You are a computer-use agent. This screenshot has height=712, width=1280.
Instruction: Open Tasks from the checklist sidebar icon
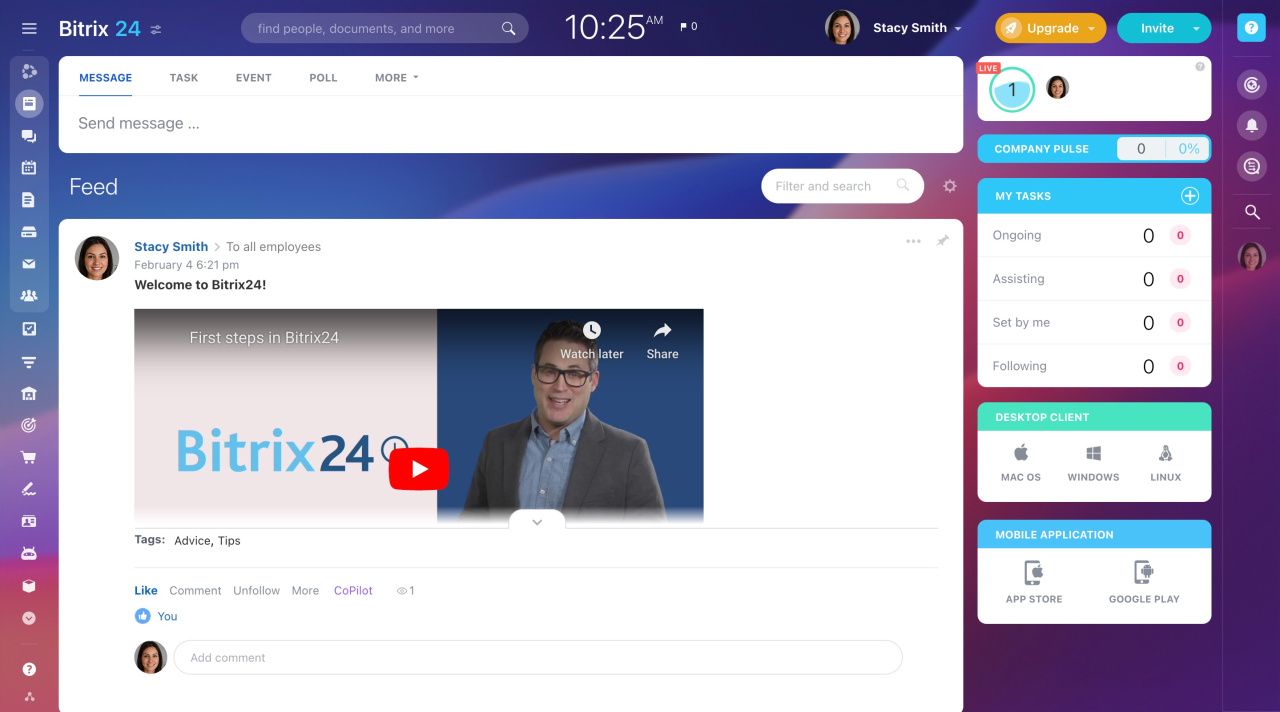tap(28, 328)
